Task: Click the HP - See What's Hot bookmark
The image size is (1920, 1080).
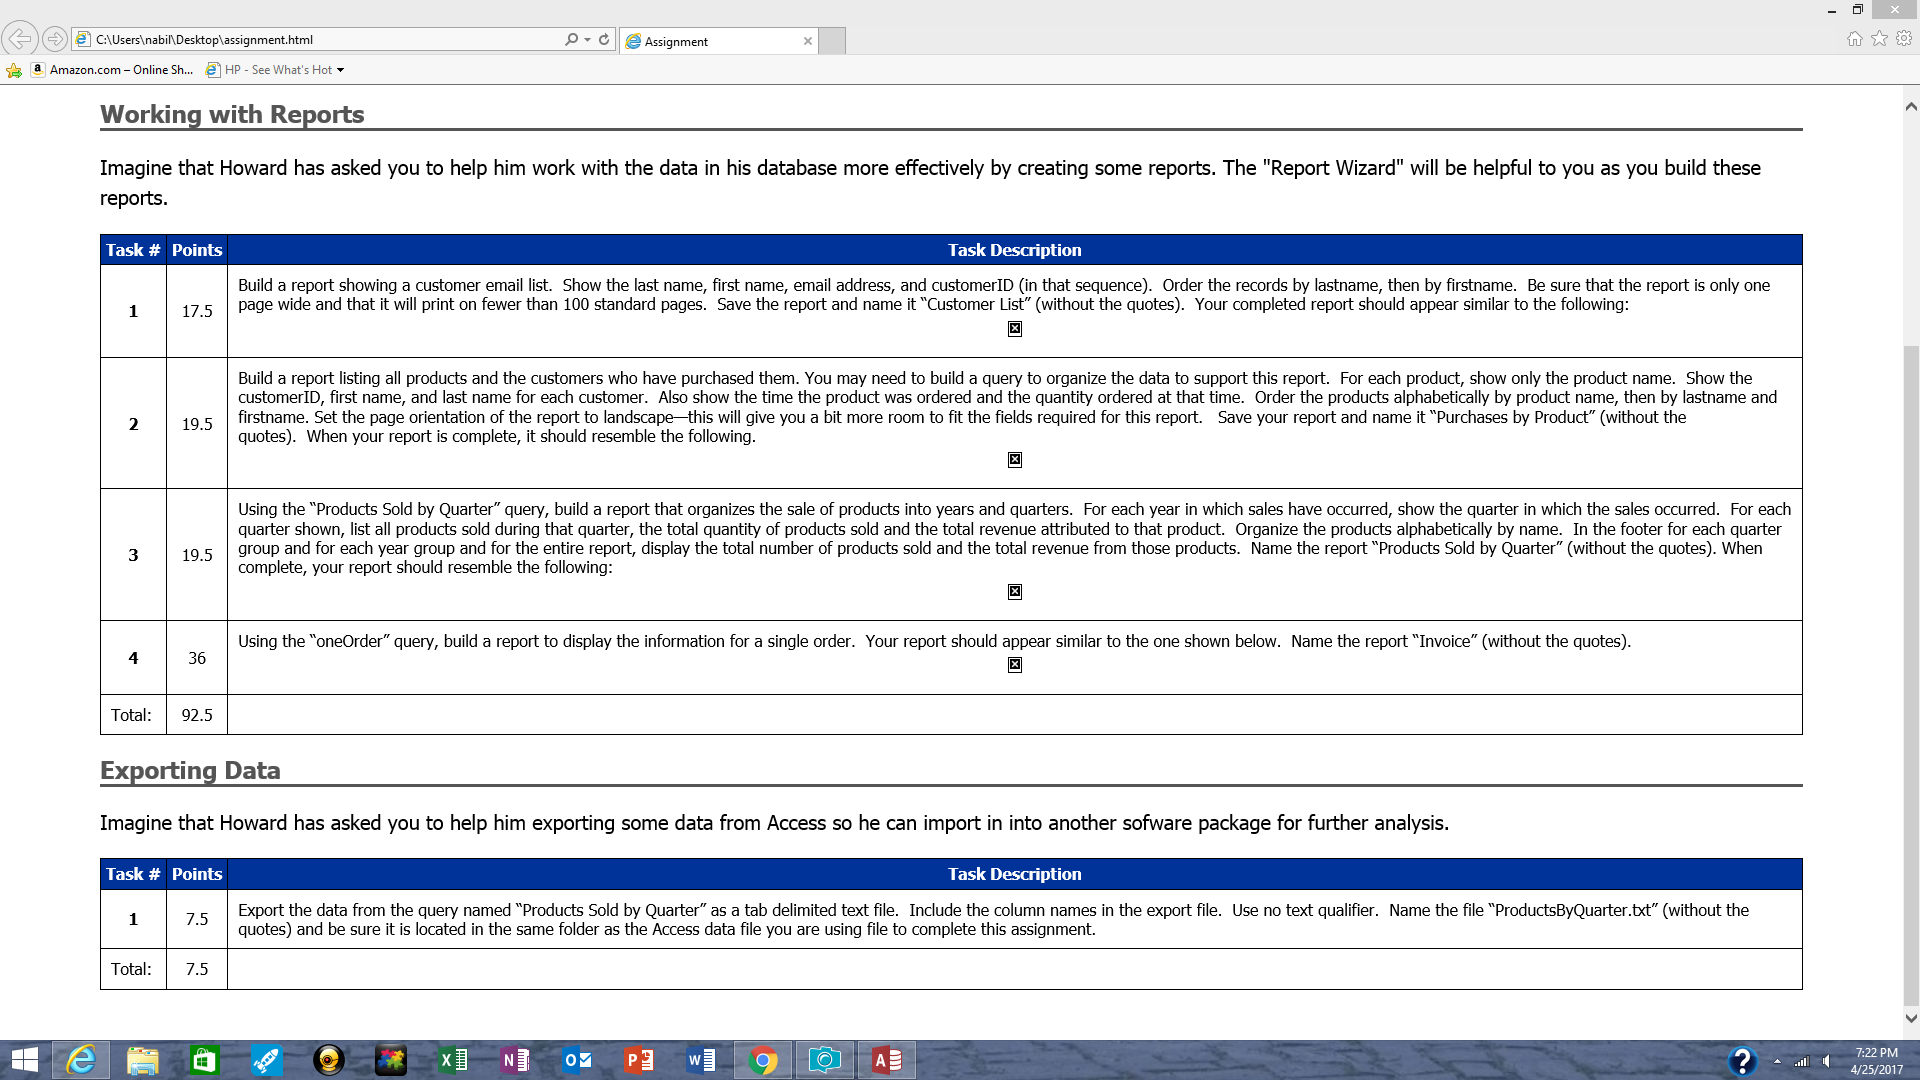Action: click(x=270, y=70)
